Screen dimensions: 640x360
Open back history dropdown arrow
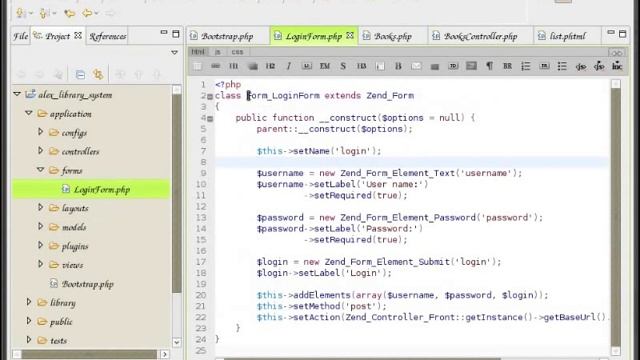coord(96,13)
